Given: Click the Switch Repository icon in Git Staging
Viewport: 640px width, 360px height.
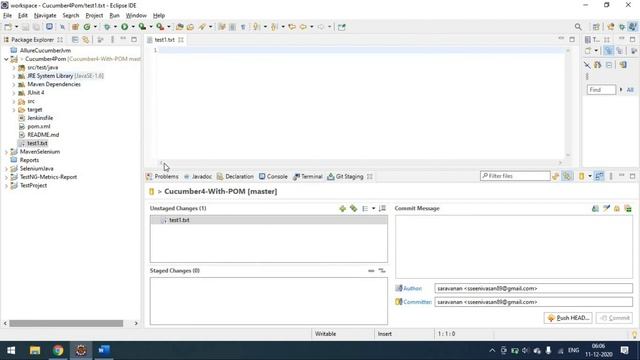Looking at the screenshot, I should [x=581, y=176].
